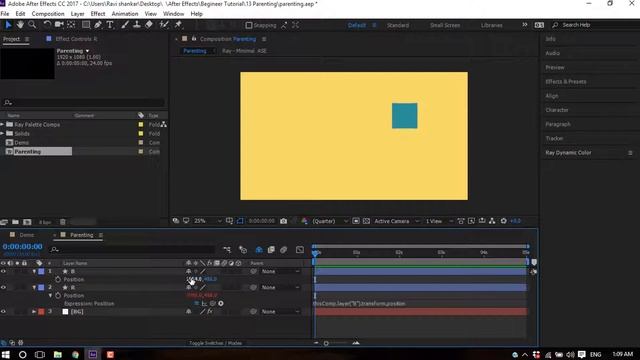The image size is (640, 360).
Task: Enable frame blending icon in timeline
Action: tap(271, 249)
